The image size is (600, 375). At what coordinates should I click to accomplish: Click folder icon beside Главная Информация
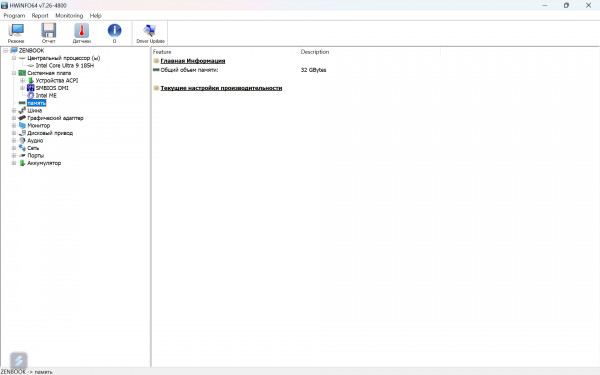point(156,61)
